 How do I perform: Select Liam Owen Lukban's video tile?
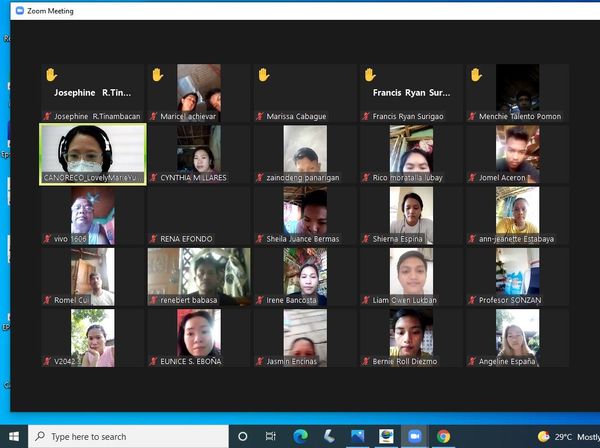coord(411,276)
